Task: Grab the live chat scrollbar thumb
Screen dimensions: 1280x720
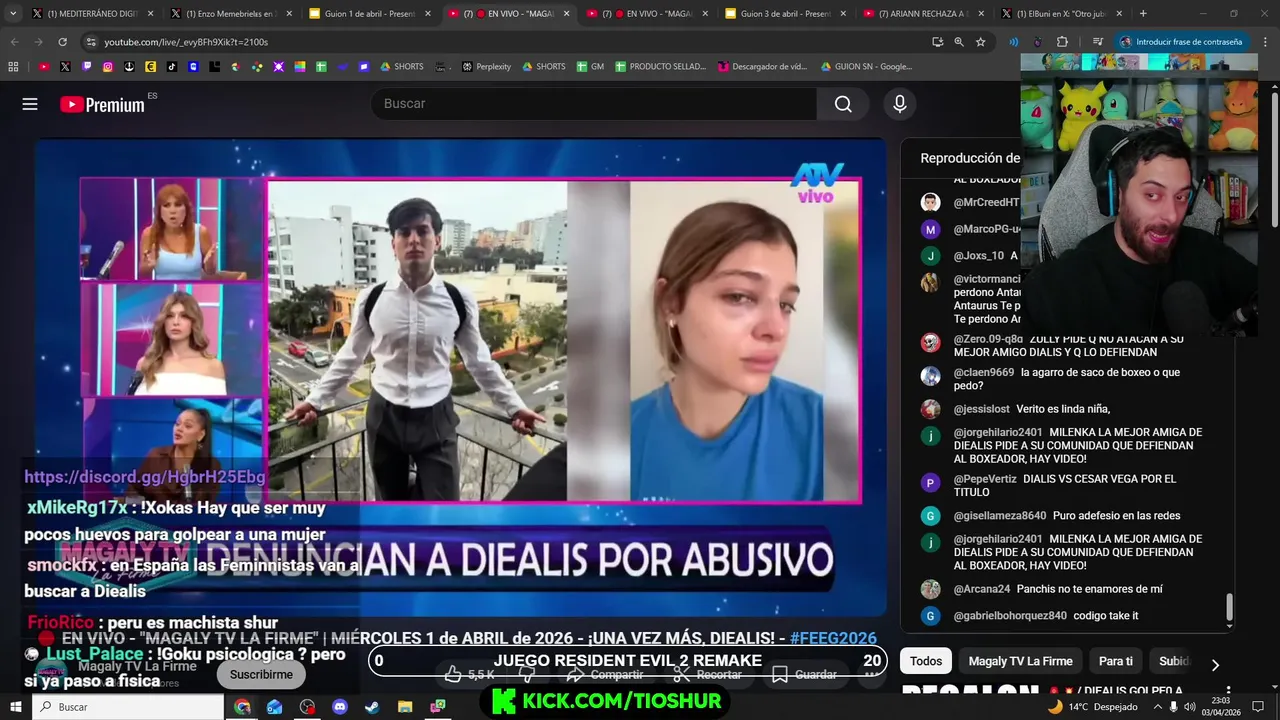Action: 1229,607
